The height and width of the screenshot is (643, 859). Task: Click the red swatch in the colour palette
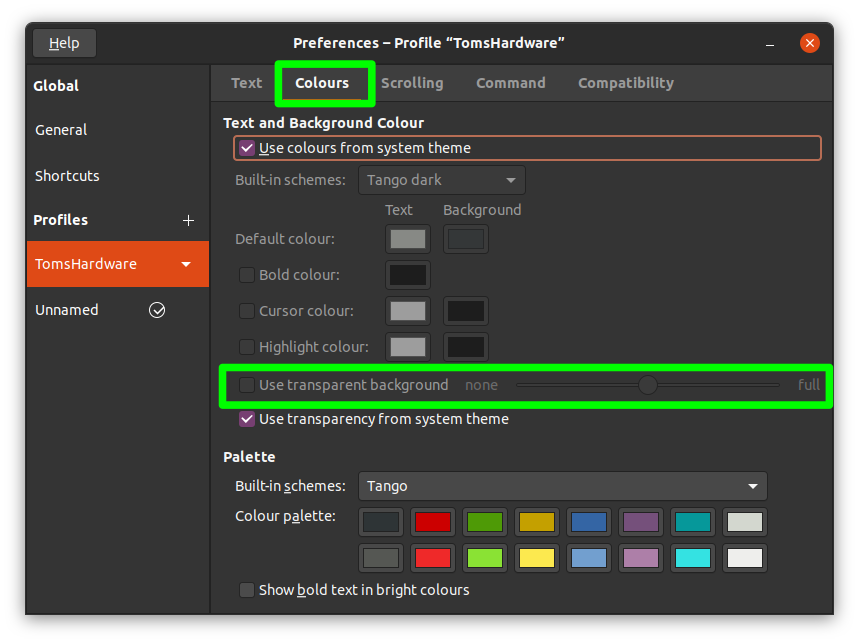coord(432,521)
